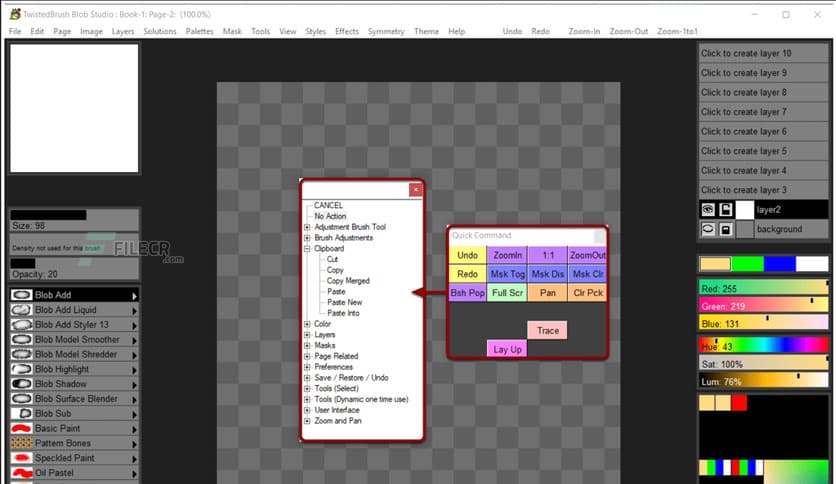Pick the blue color swatch

(779, 264)
